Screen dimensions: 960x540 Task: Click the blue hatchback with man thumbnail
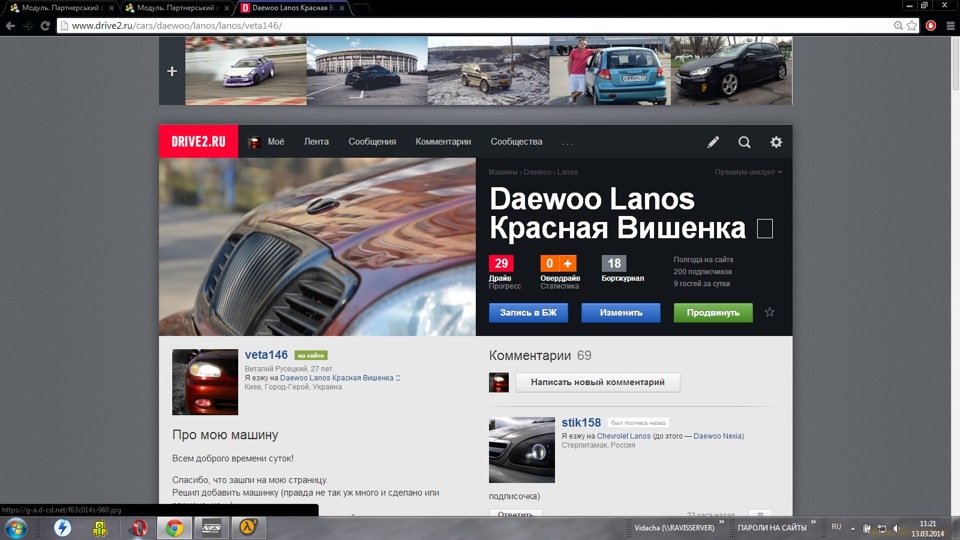point(610,71)
